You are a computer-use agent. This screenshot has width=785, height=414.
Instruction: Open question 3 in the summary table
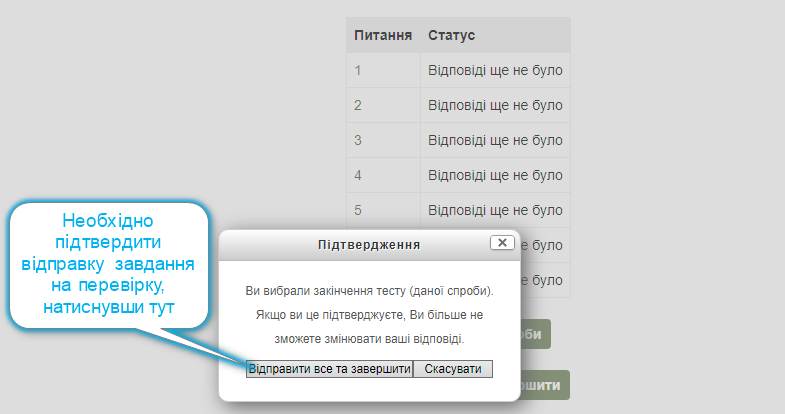[x=357, y=140]
